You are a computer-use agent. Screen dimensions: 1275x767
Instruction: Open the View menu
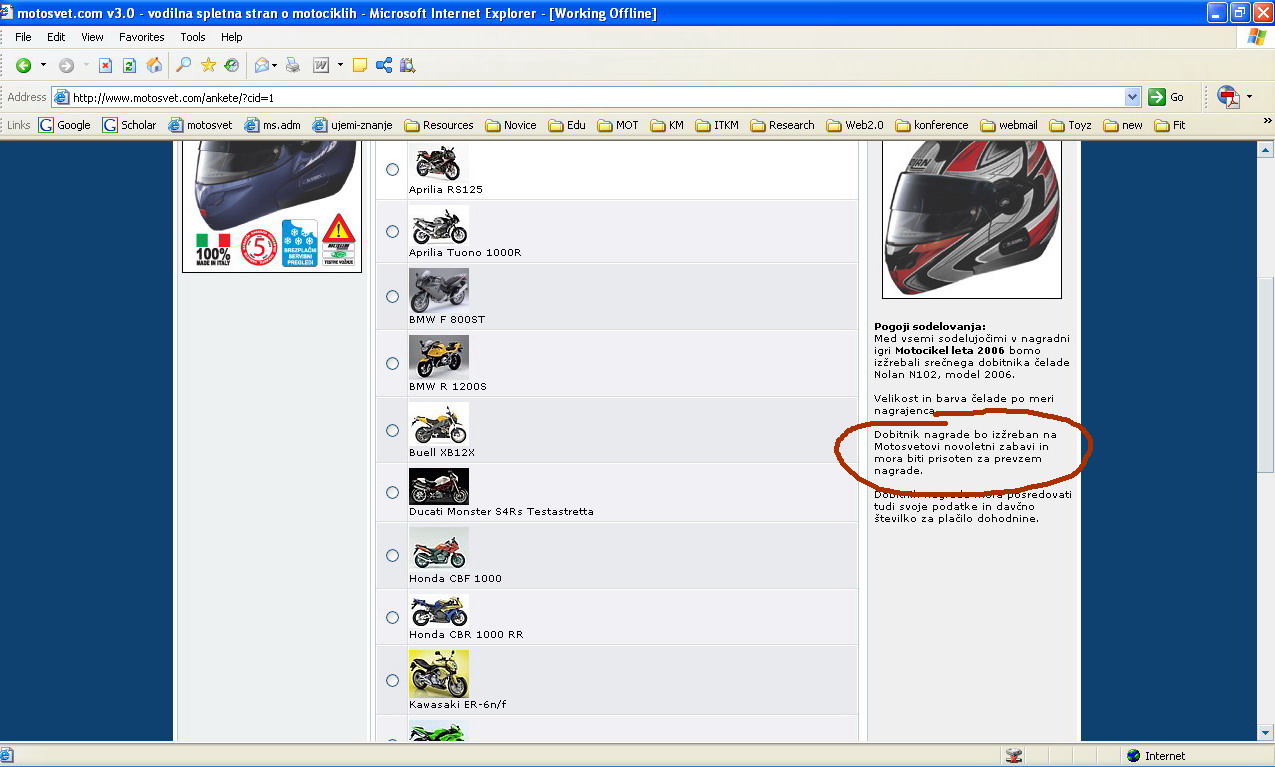click(x=92, y=37)
